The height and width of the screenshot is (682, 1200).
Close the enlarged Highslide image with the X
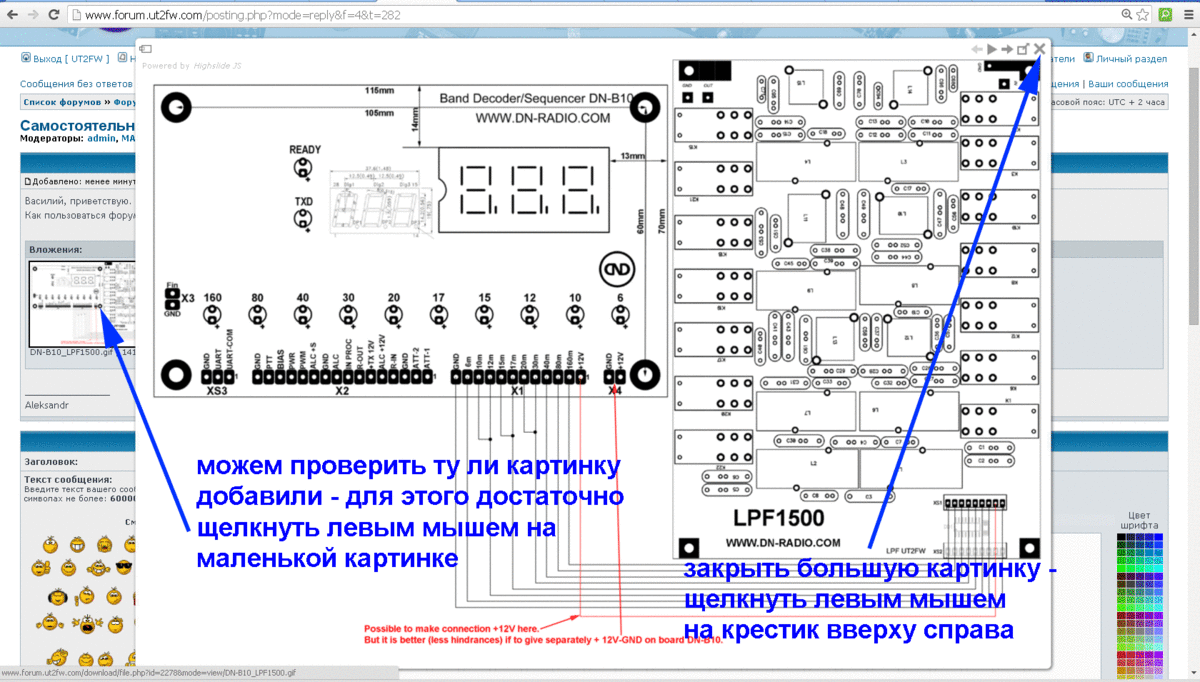point(1039,49)
